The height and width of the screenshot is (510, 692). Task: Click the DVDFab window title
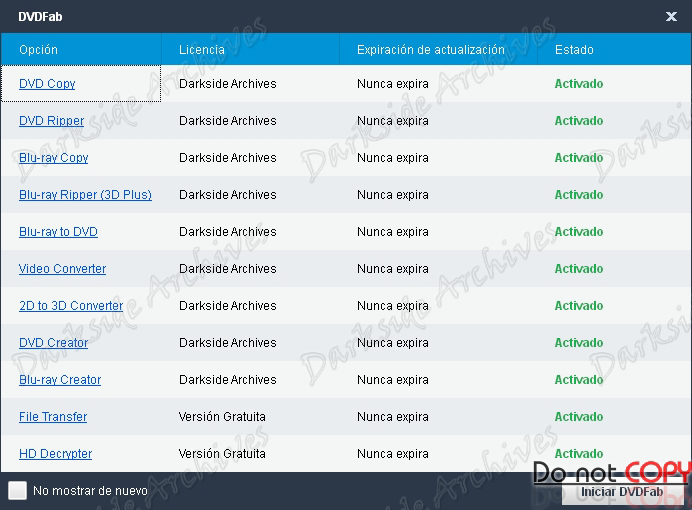coord(40,17)
